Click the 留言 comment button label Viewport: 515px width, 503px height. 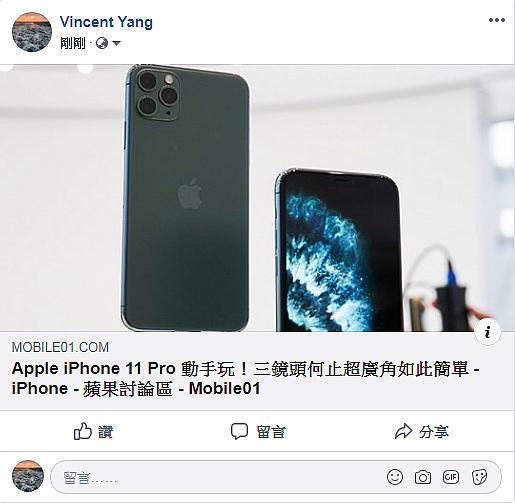click(271, 432)
